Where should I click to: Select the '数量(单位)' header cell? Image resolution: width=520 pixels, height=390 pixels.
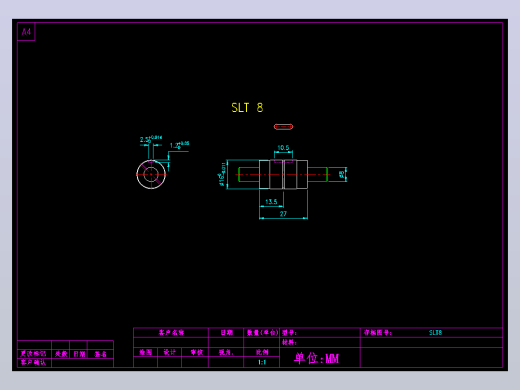point(262,332)
